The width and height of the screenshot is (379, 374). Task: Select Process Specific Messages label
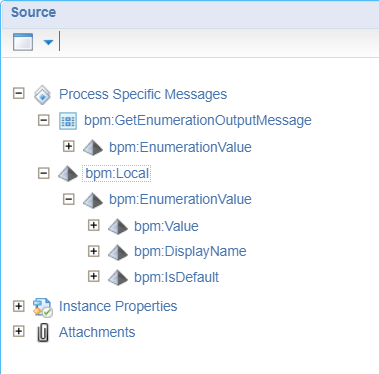(x=143, y=94)
